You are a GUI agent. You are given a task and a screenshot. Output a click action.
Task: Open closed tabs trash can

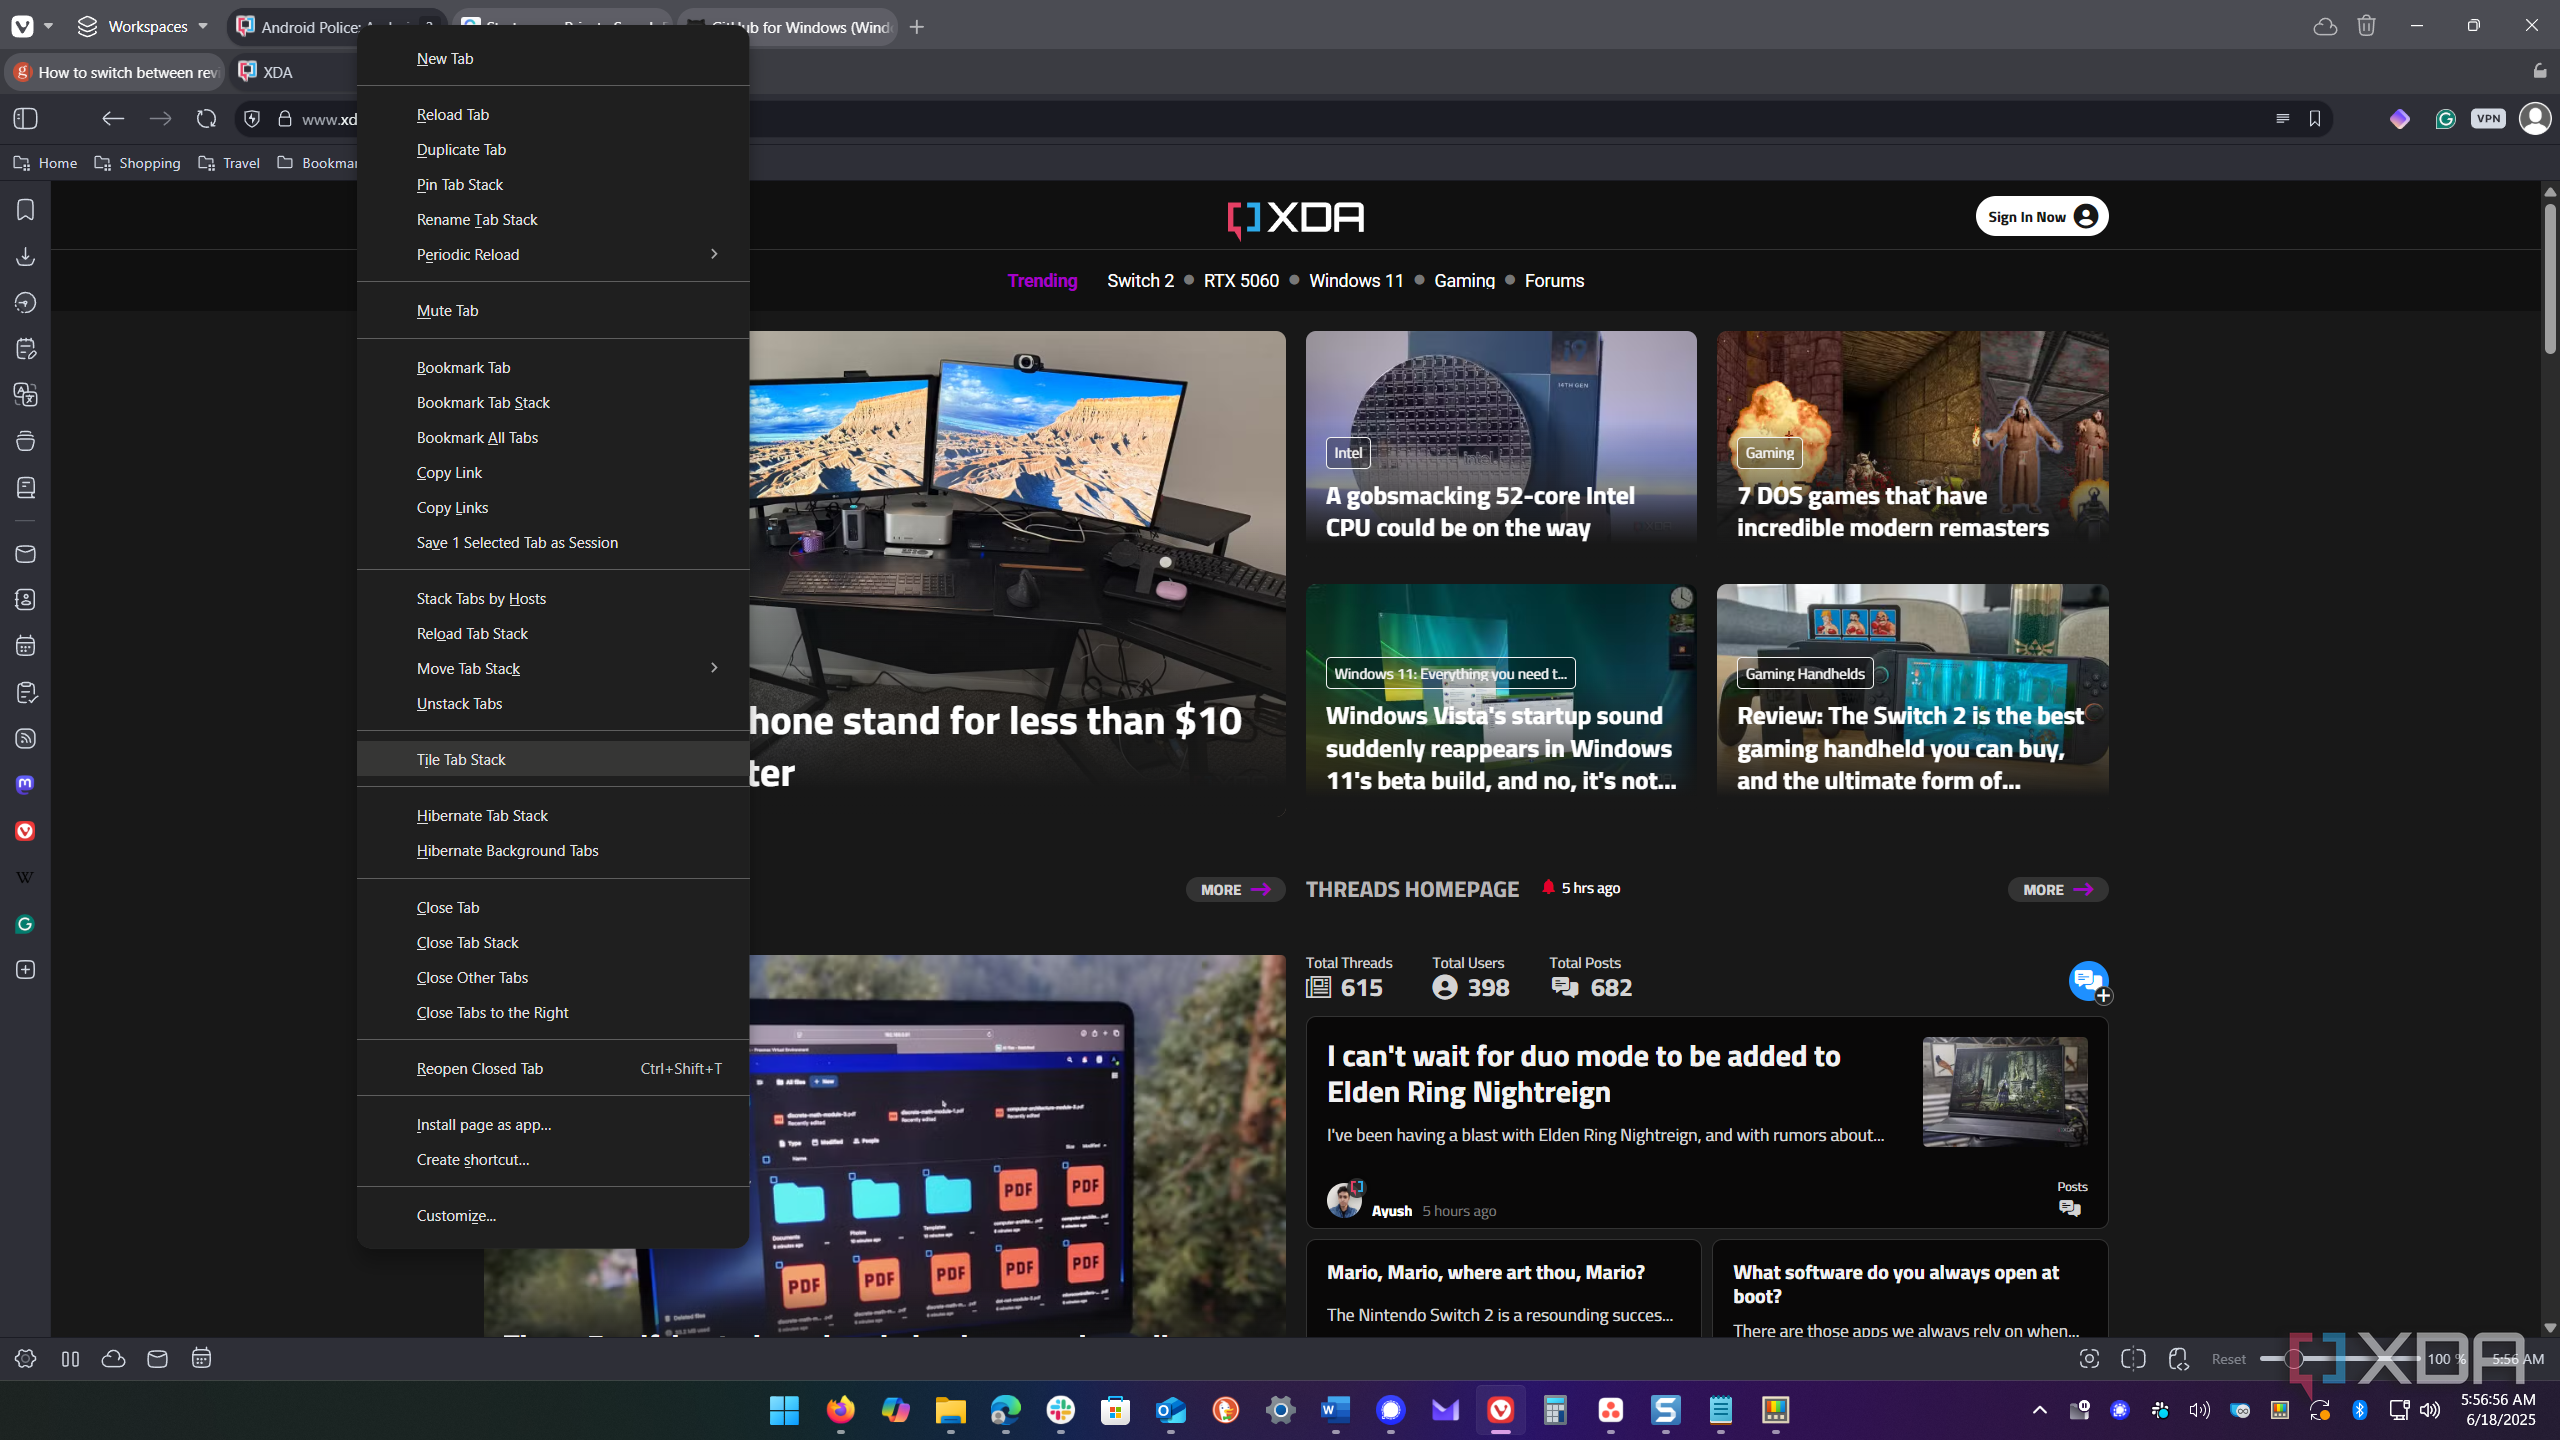pyautogui.click(x=2366, y=26)
